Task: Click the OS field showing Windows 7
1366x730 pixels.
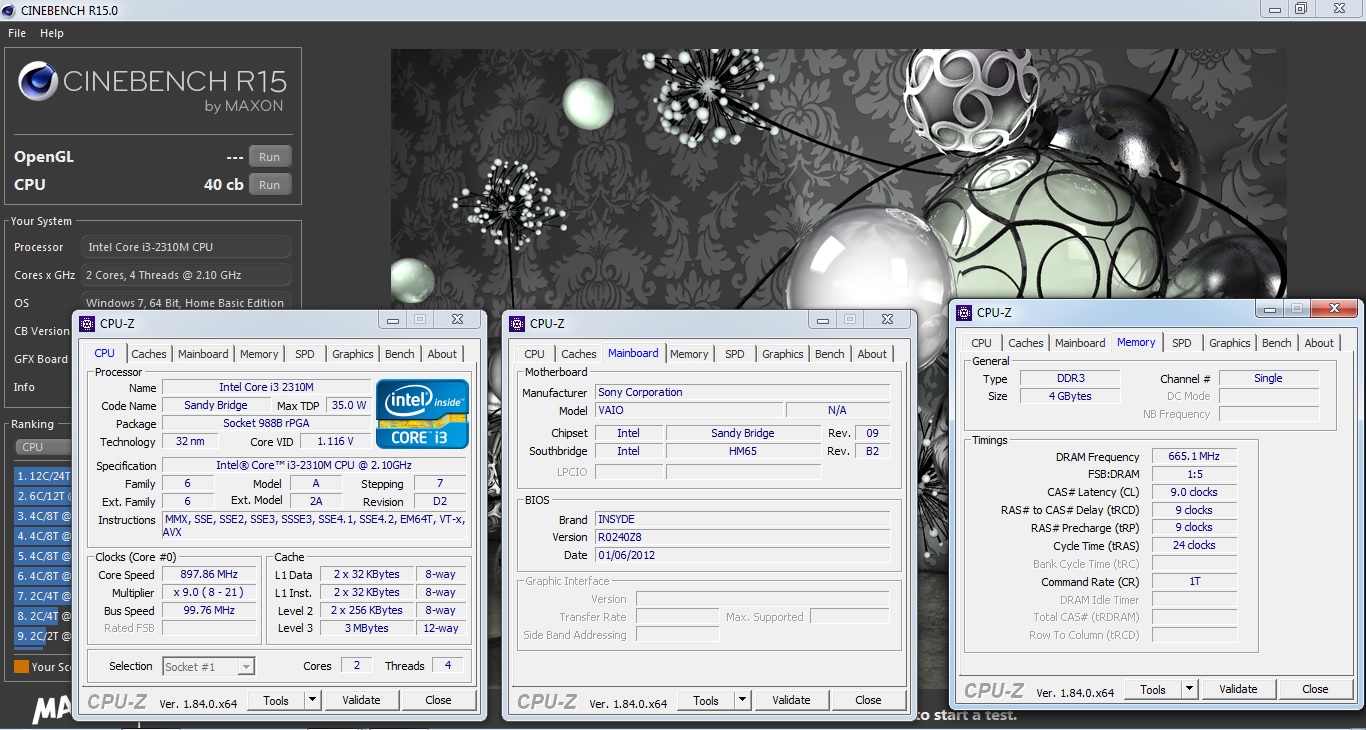Action: point(187,303)
